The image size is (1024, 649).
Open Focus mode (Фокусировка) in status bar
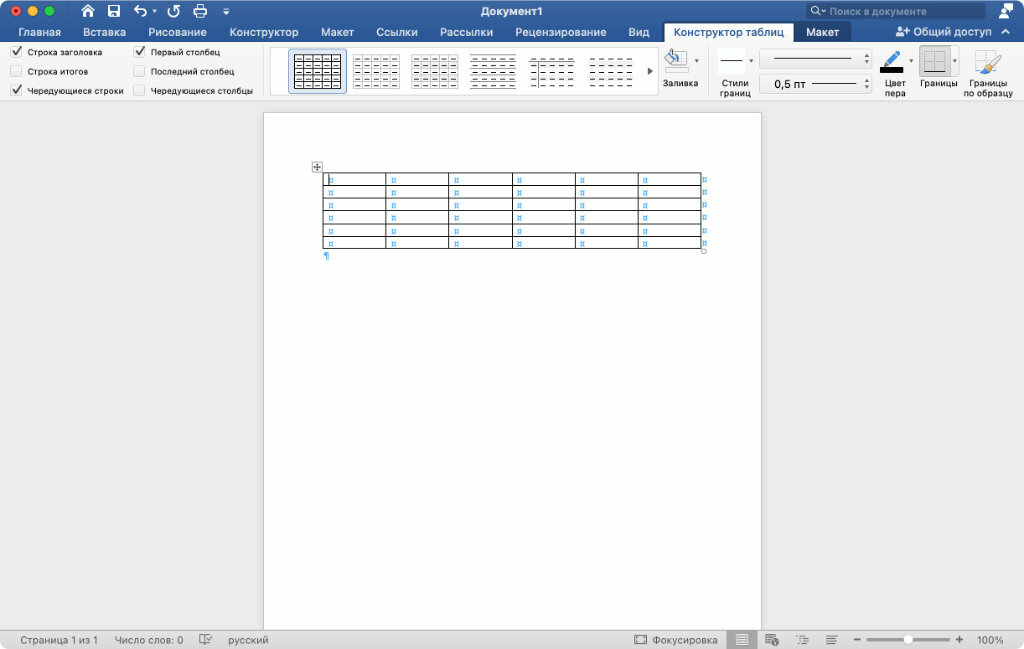coord(676,639)
